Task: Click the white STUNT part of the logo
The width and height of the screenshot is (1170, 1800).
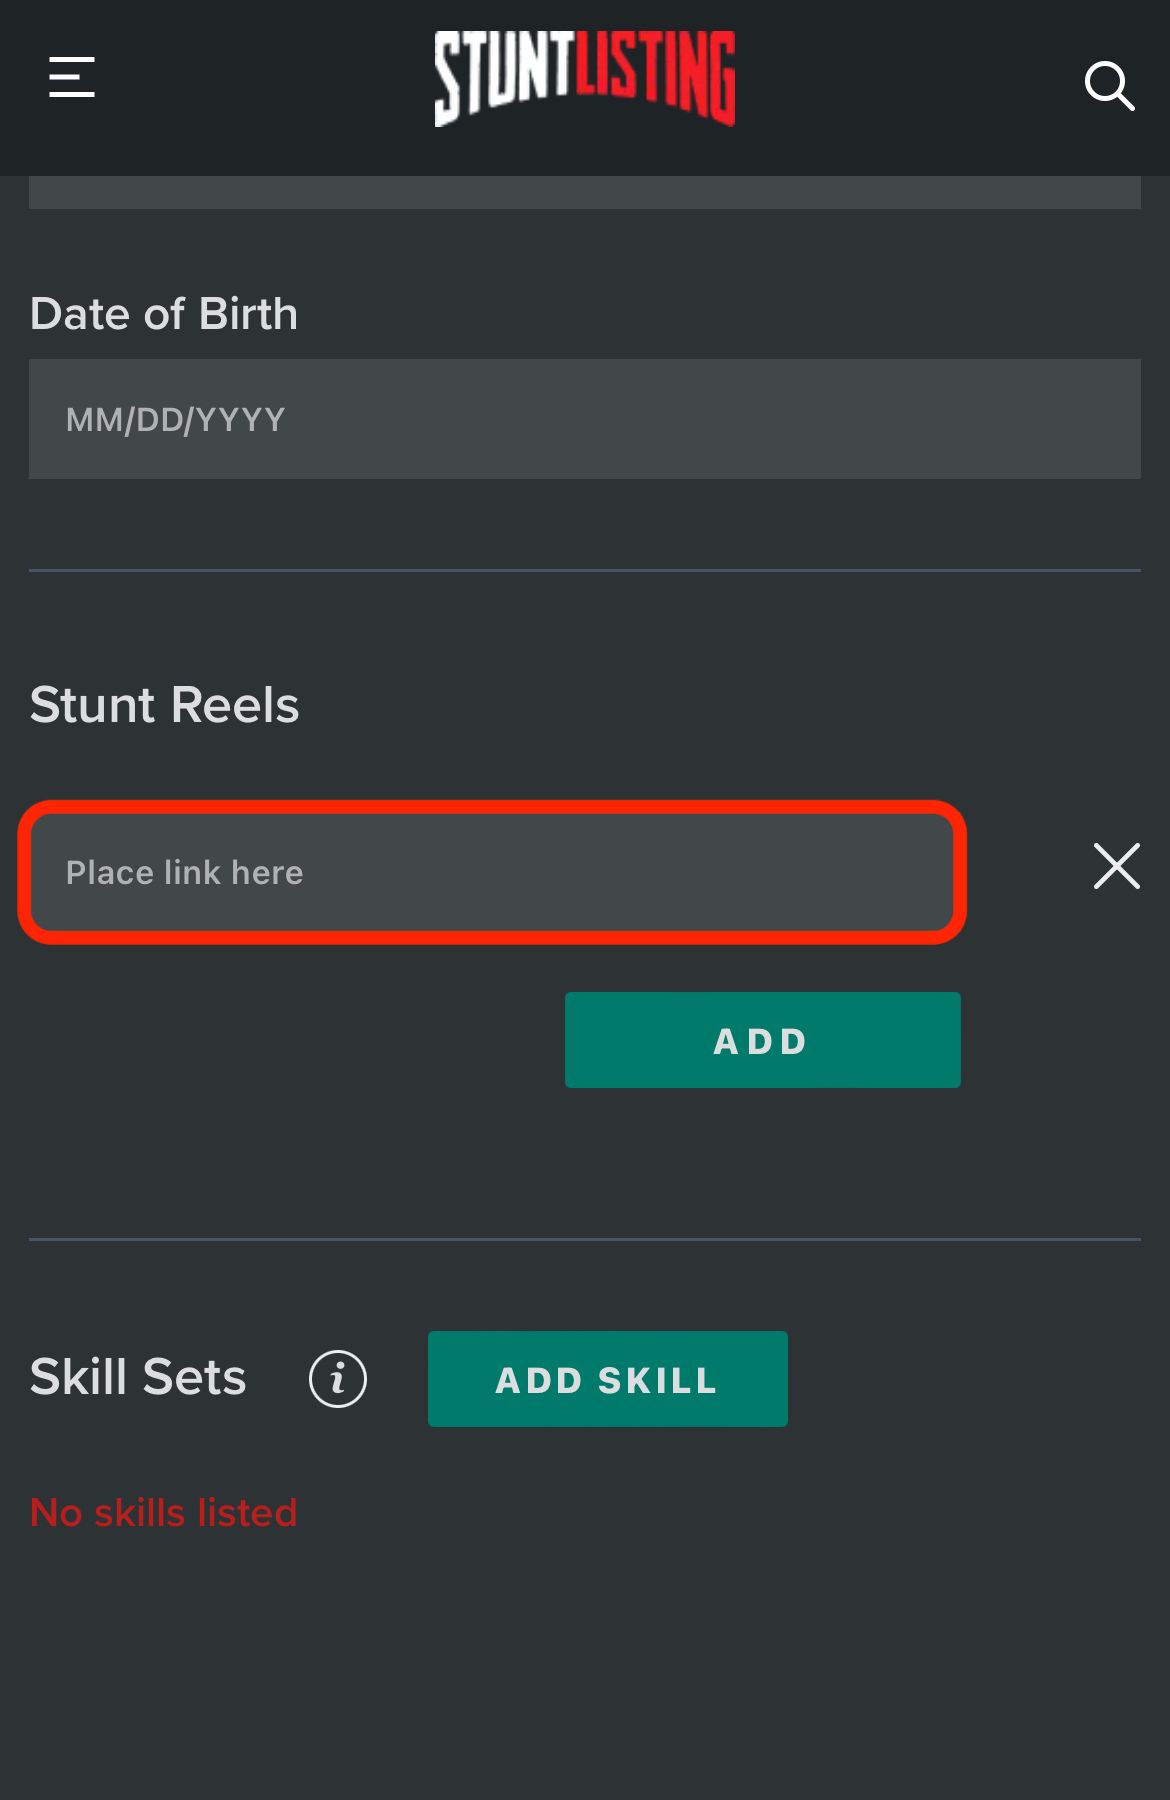Action: [503, 78]
